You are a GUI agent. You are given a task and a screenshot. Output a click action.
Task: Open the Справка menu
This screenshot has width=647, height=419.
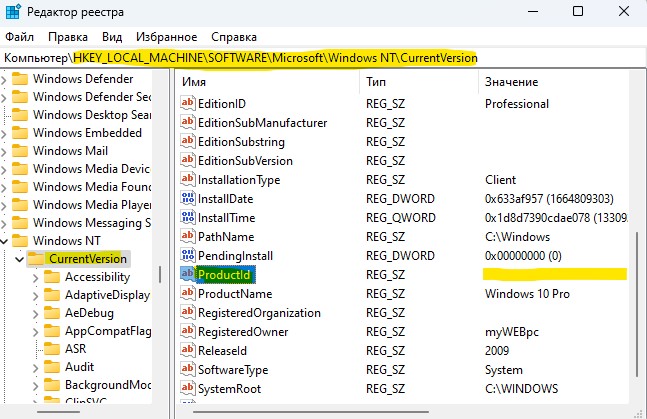coord(234,37)
